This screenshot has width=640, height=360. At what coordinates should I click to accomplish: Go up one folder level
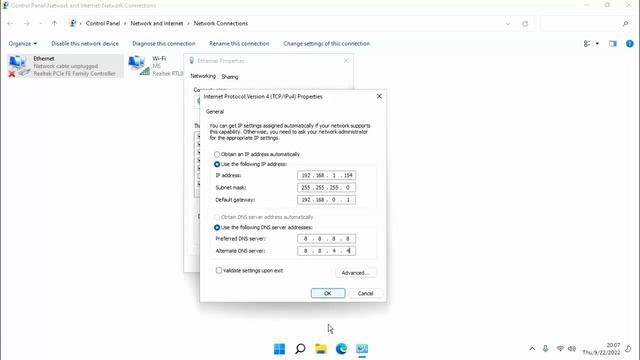click(x=54, y=24)
